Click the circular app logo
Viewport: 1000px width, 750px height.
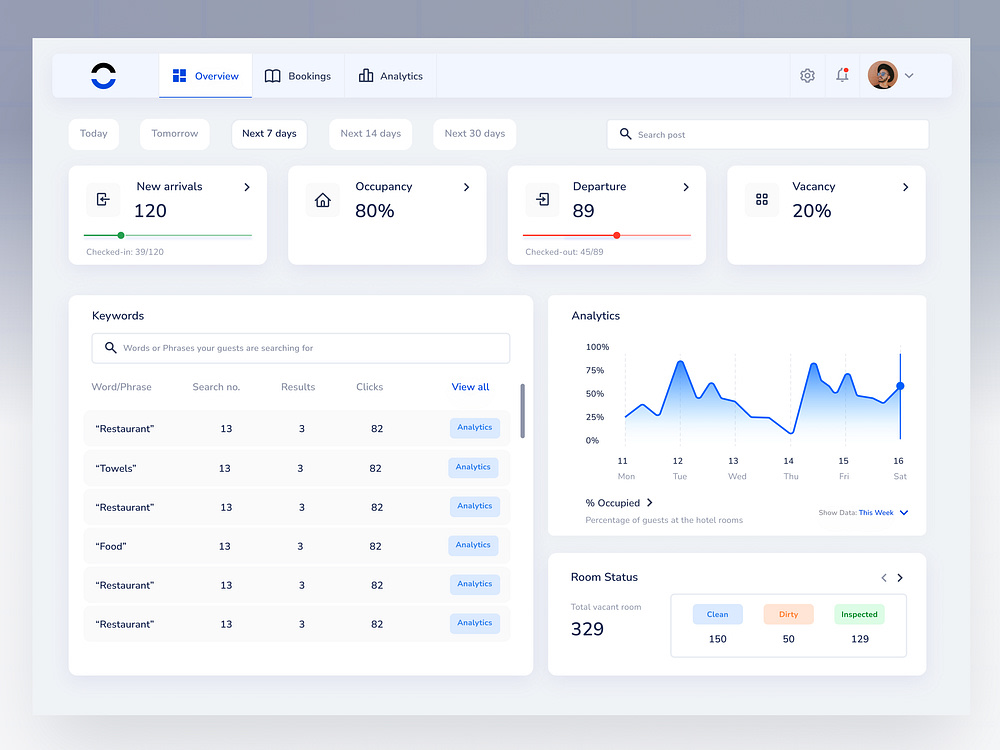[x=103, y=76]
